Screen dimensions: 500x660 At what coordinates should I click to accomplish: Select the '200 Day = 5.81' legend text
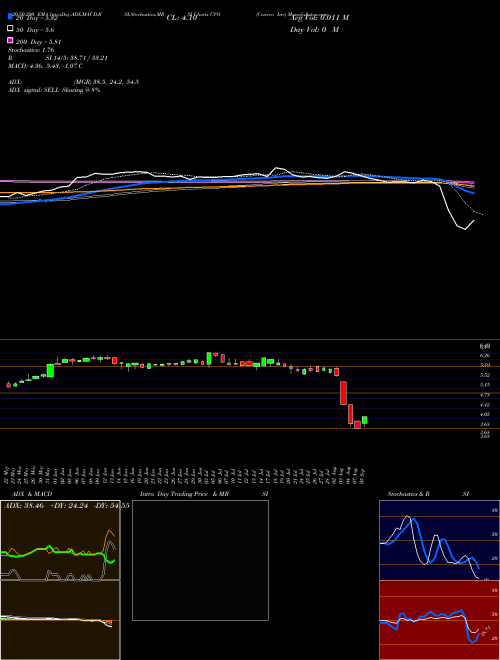tap(39, 42)
